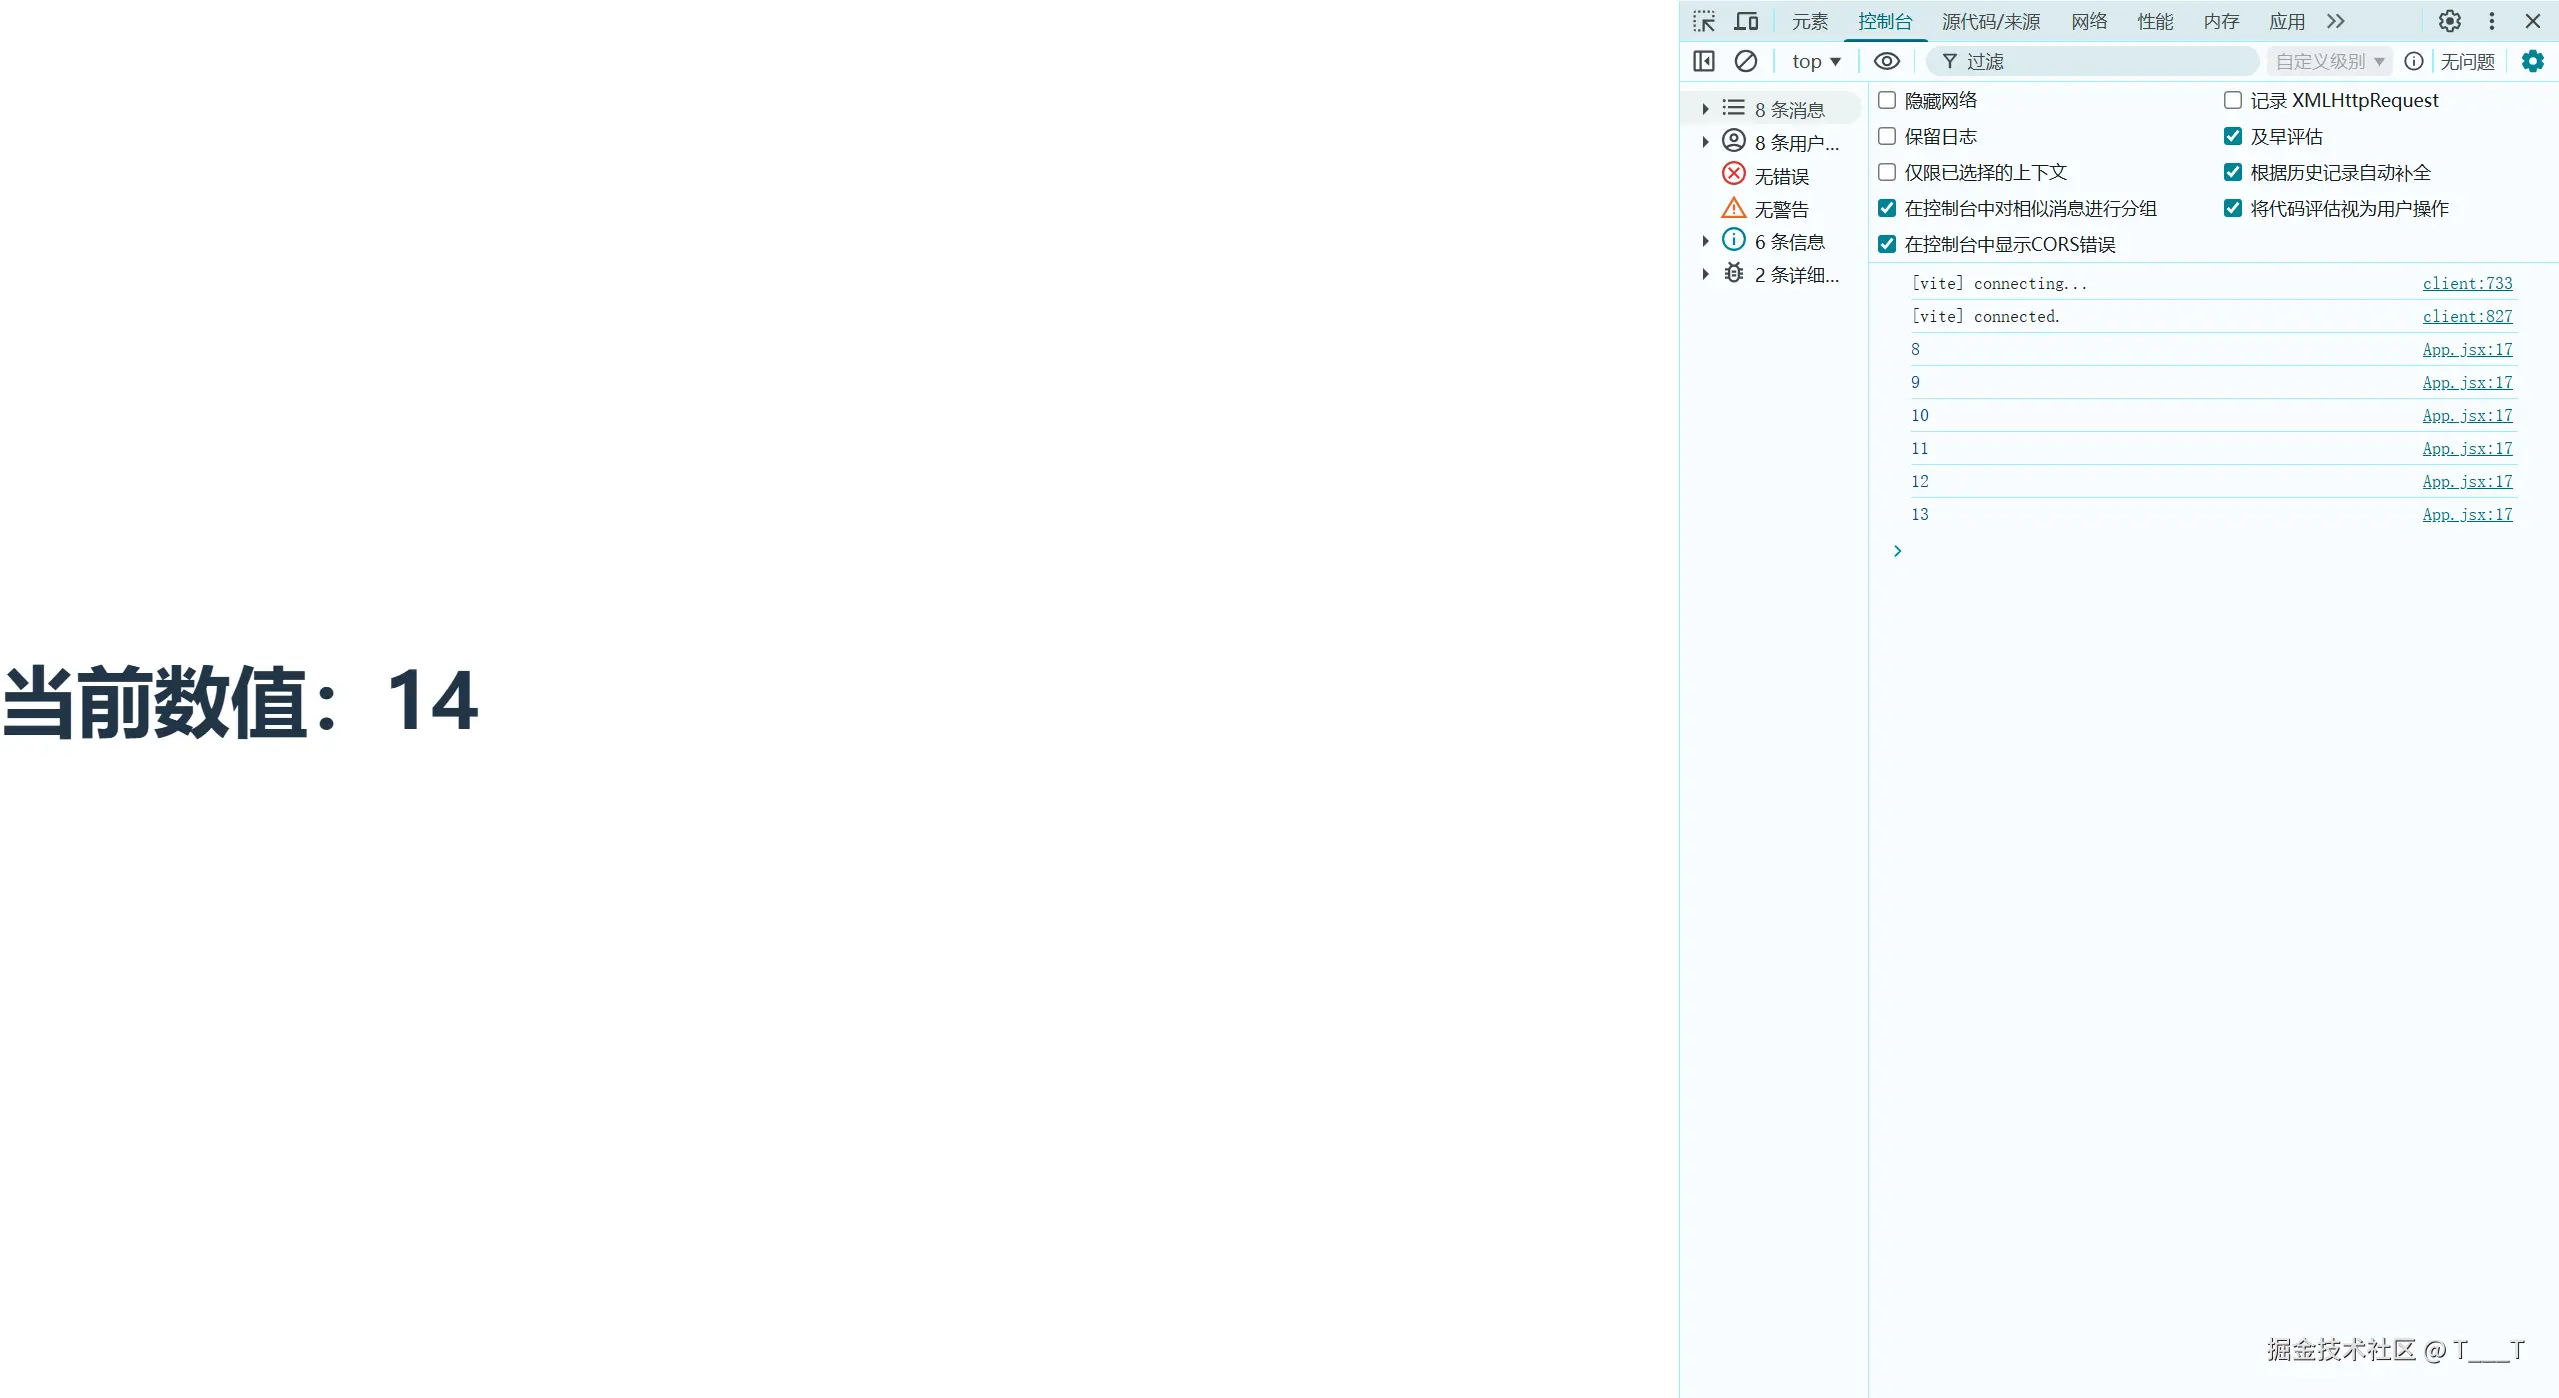Screen dimensions: 2559x1398
Task: Switch to the 网络 tab
Action: point(2089,21)
